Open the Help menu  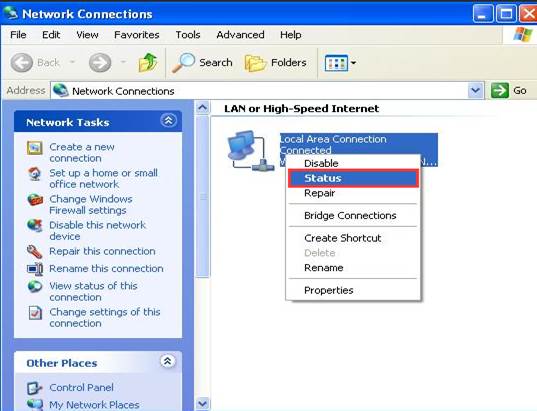[x=291, y=35]
